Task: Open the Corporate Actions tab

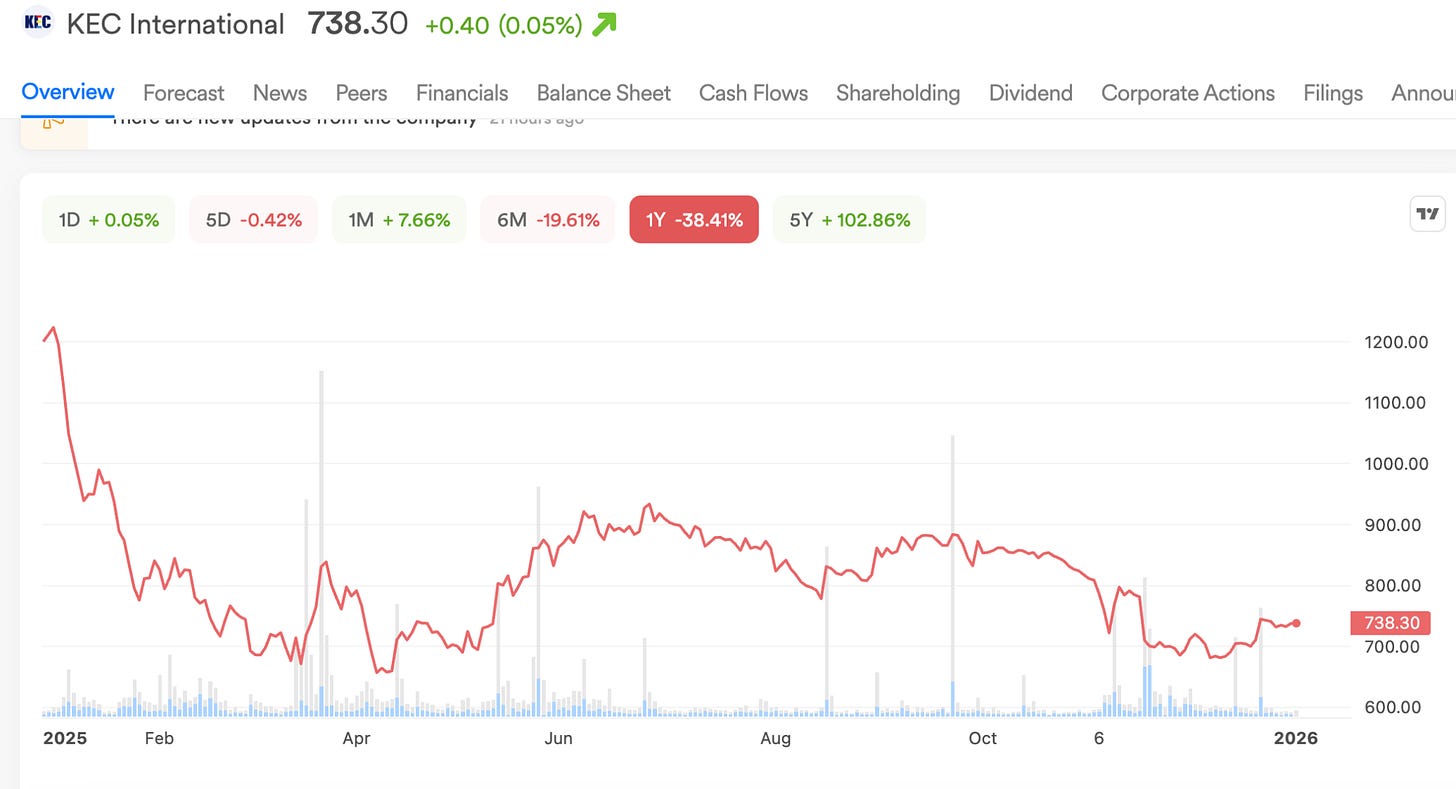Action: pyautogui.click(x=1188, y=93)
